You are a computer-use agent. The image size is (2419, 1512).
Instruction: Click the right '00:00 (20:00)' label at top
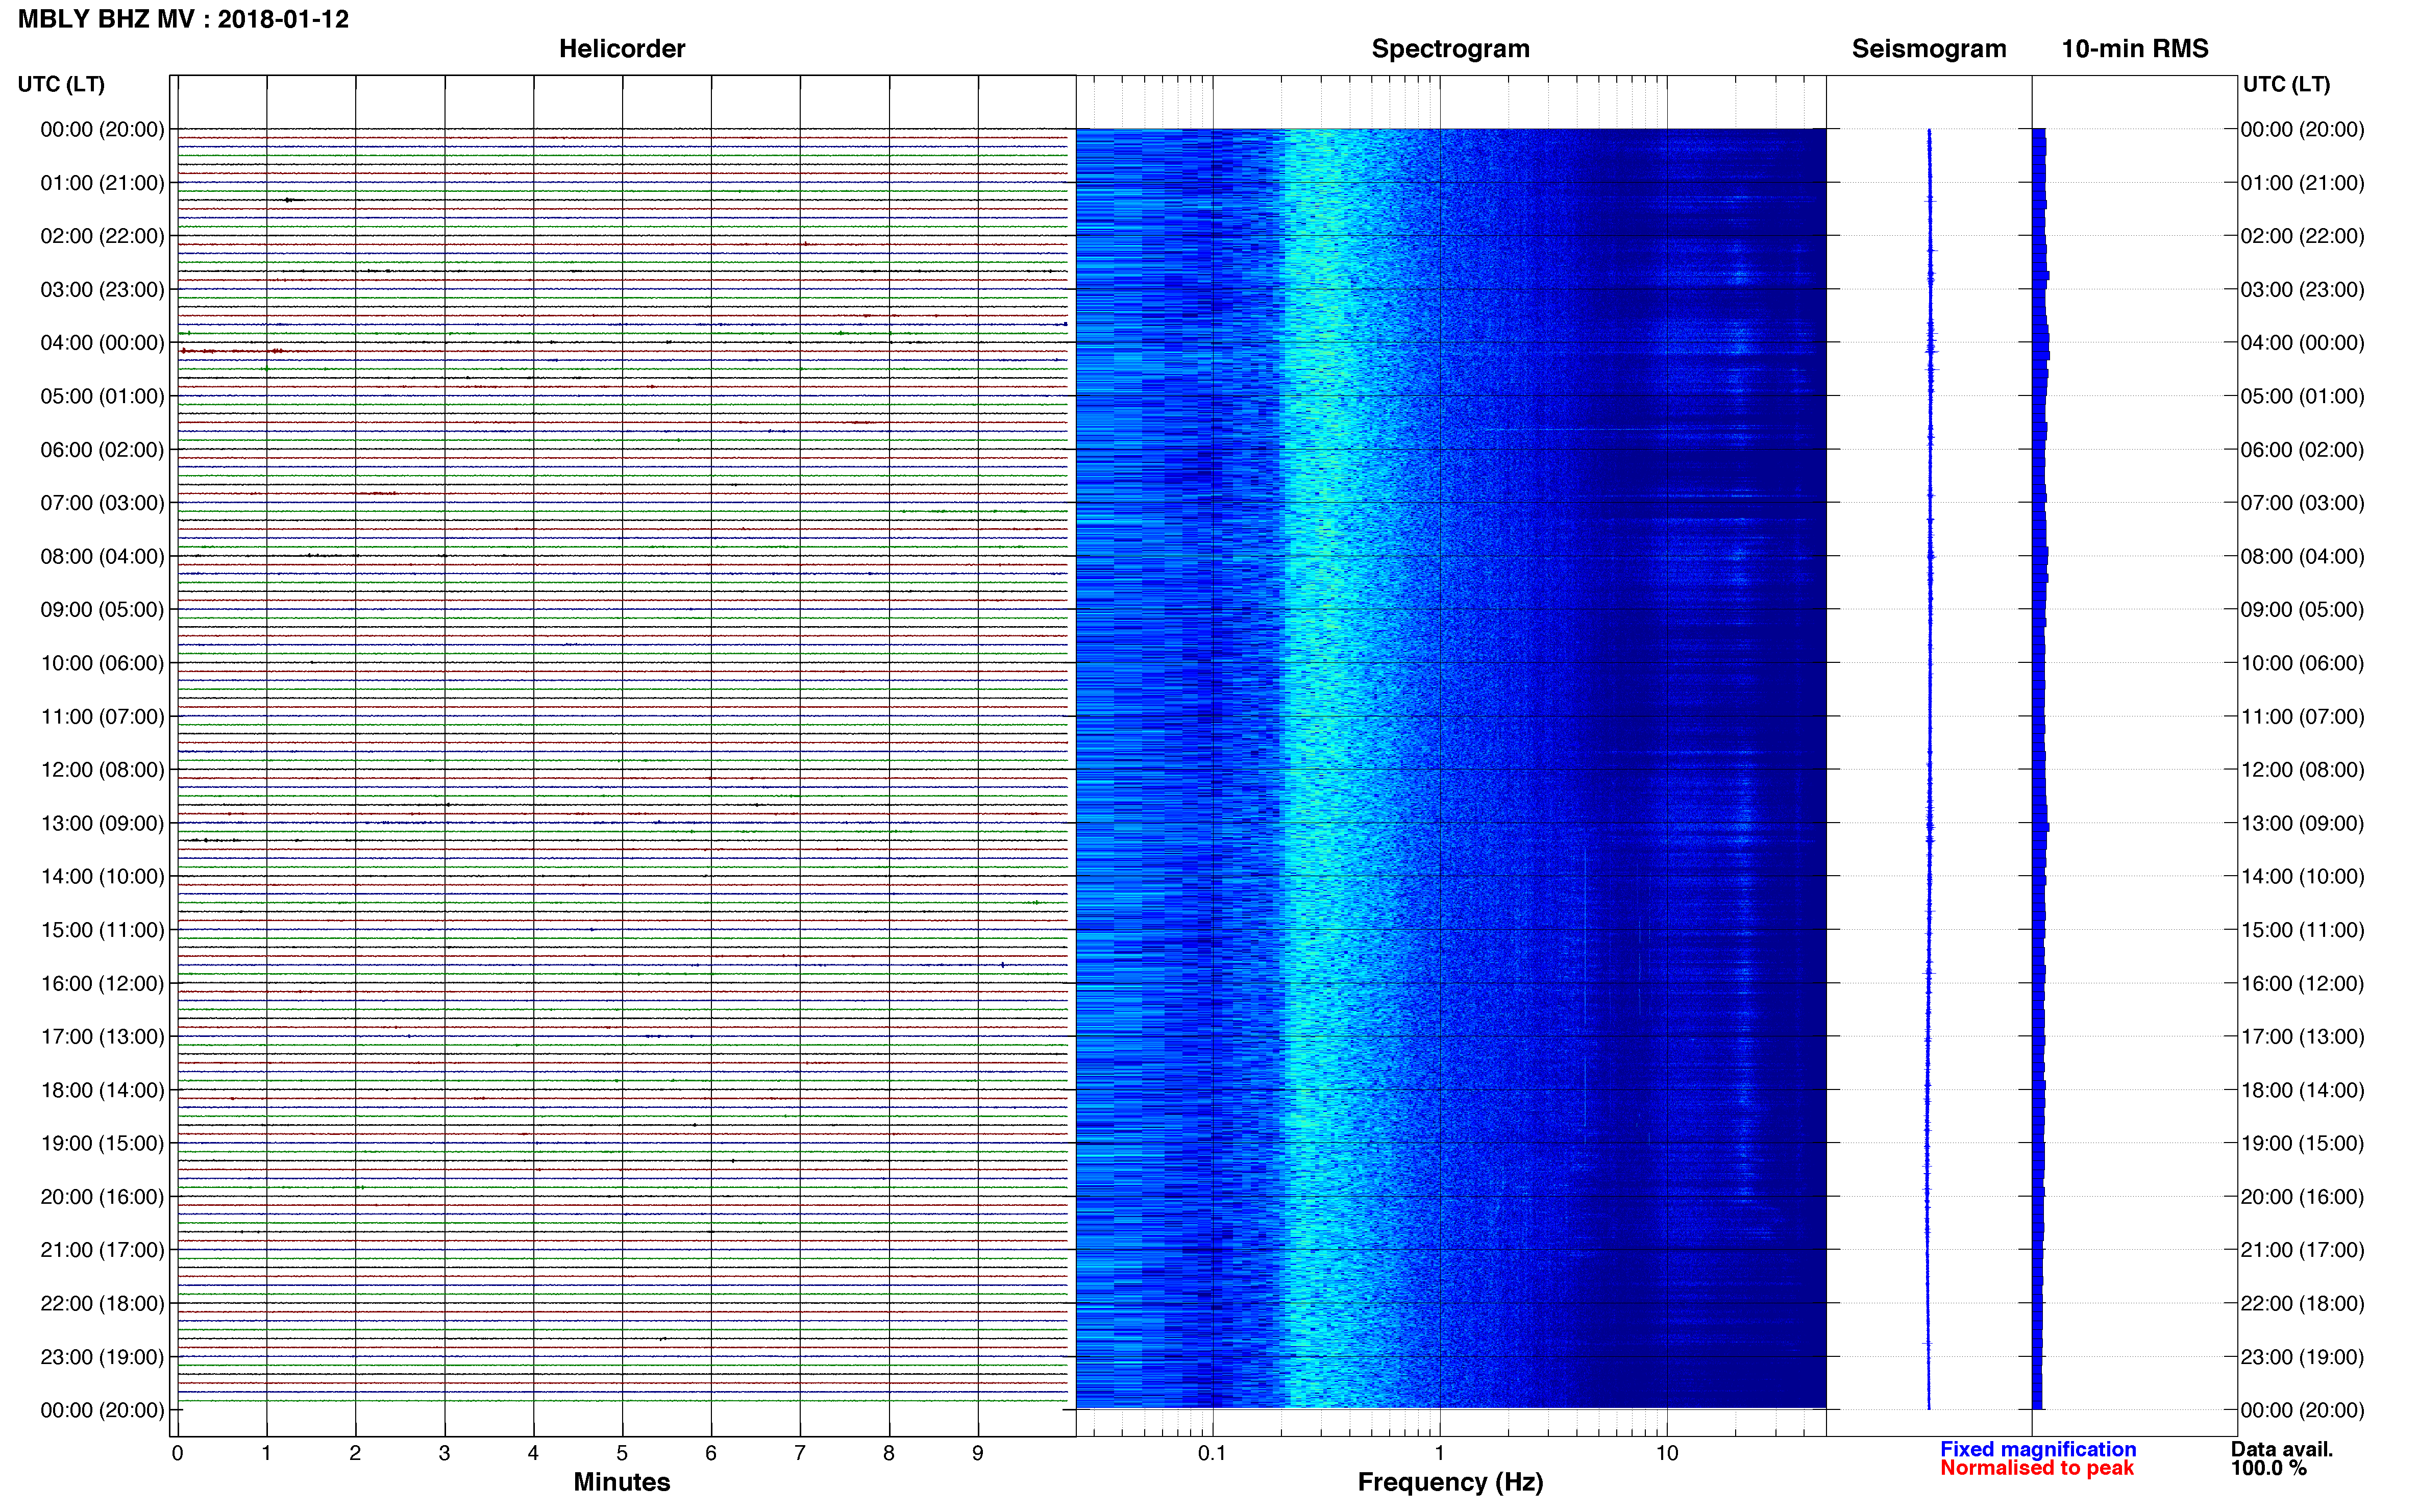(2302, 129)
